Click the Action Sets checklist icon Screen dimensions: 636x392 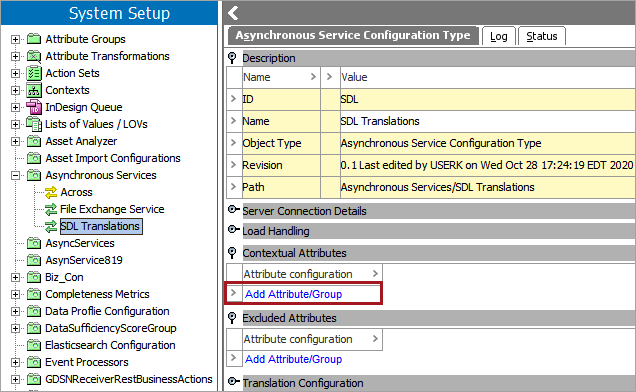34,73
